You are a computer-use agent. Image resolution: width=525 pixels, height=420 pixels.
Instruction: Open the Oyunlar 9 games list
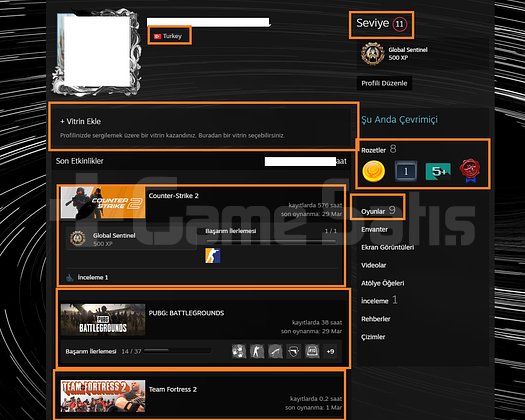click(378, 211)
